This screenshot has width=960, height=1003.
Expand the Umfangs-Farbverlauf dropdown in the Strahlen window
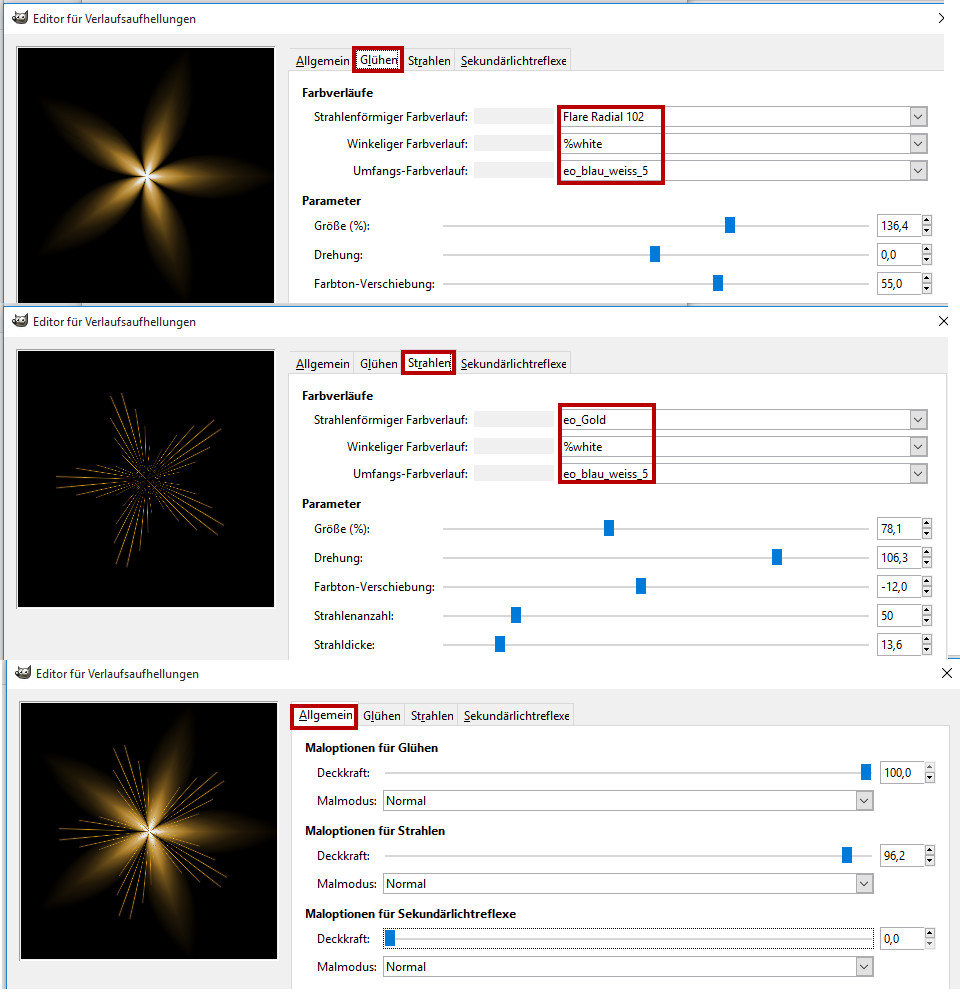[918, 473]
